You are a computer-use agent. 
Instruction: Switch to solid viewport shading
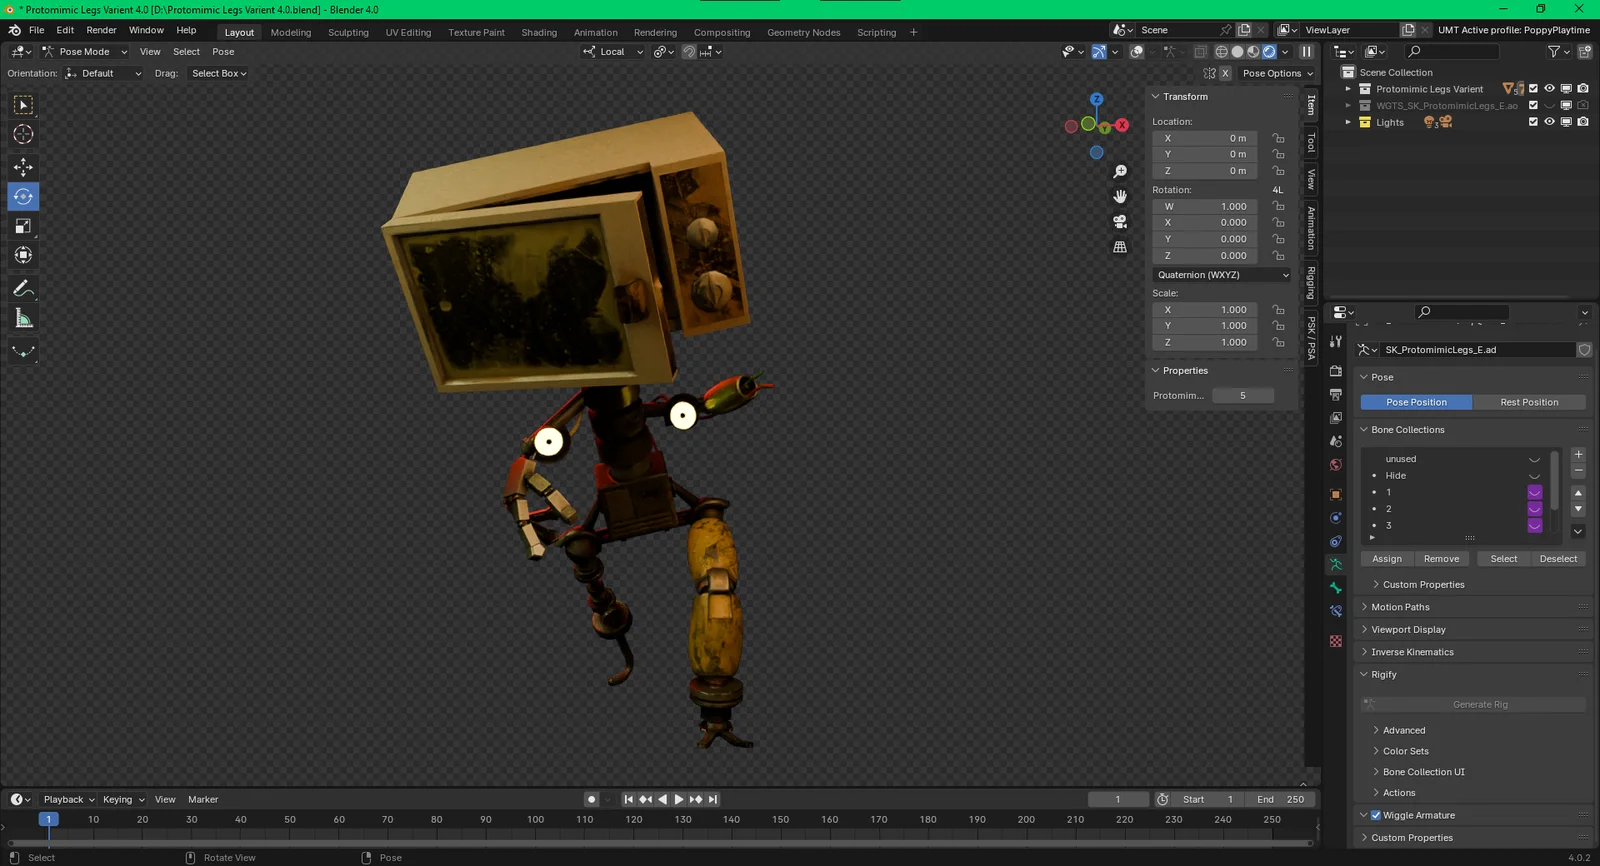(1237, 52)
